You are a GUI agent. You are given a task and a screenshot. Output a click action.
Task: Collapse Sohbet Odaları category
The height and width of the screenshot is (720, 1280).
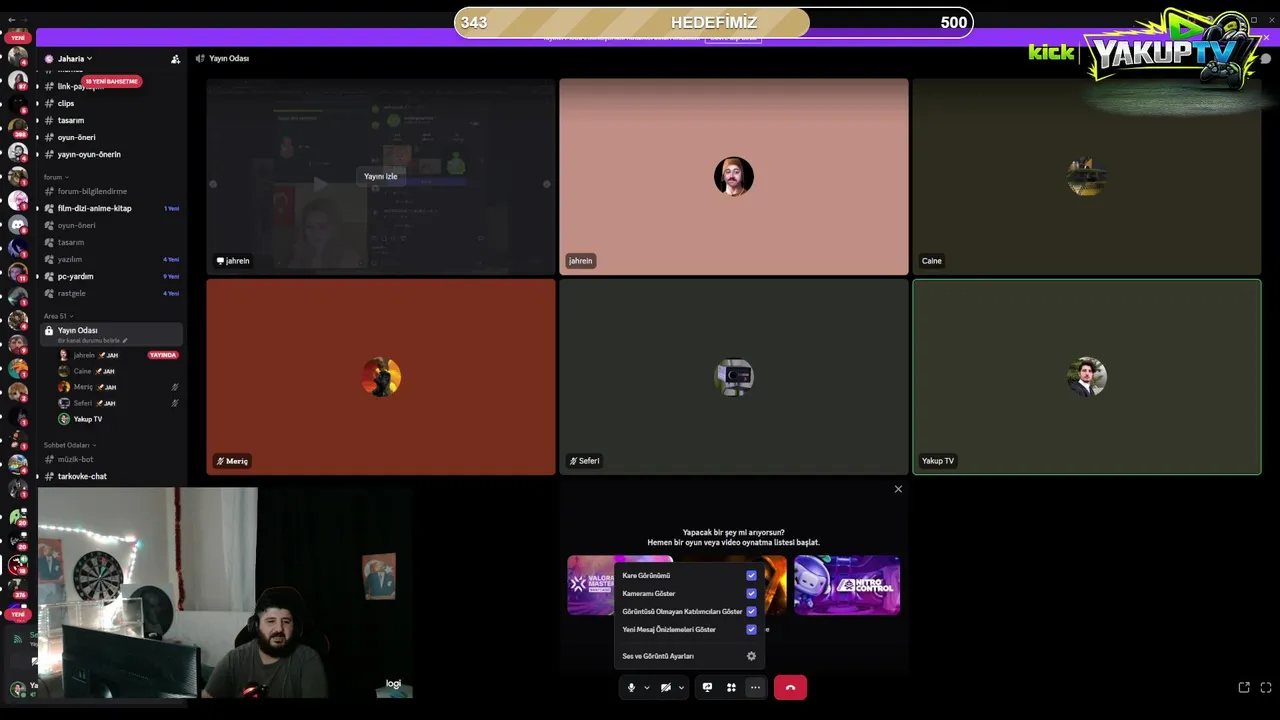69,445
